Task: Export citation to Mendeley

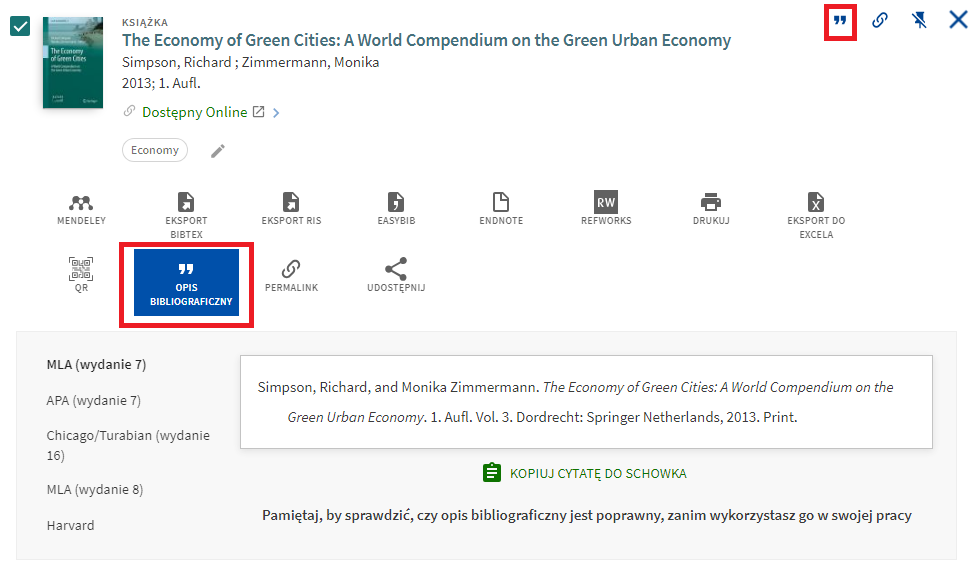Action: coord(81,209)
